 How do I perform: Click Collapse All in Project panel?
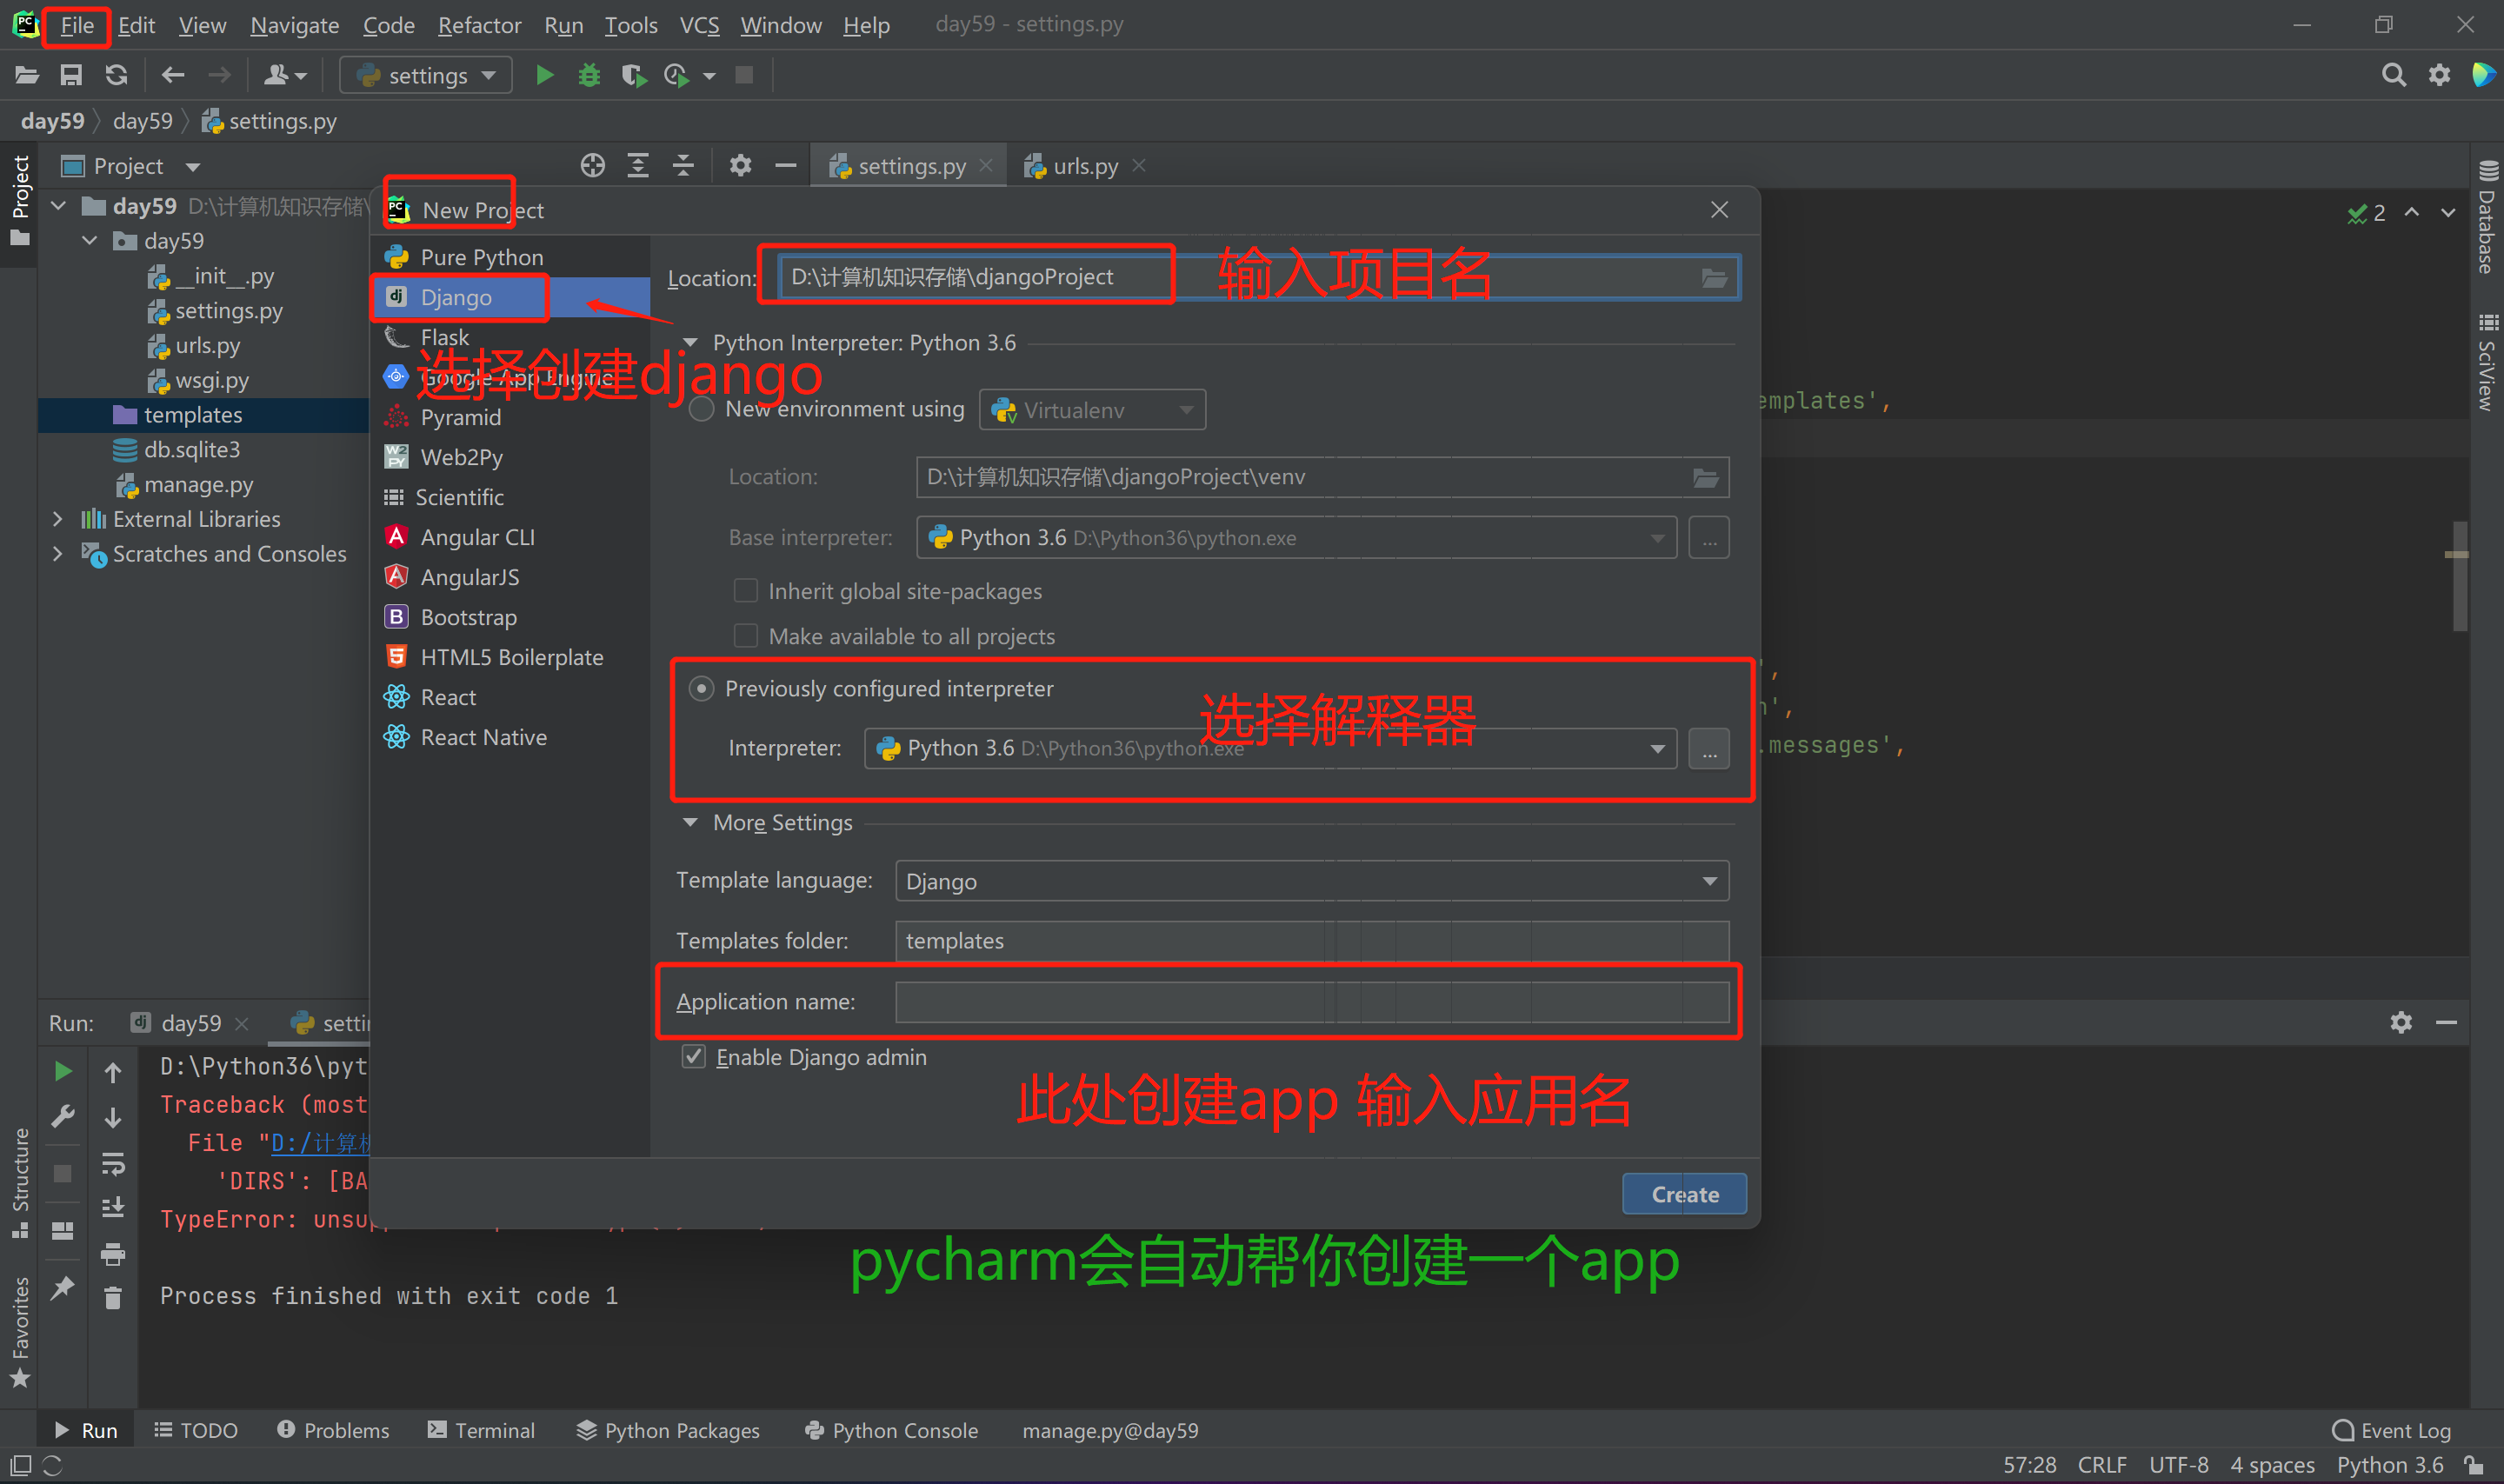coord(683,166)
